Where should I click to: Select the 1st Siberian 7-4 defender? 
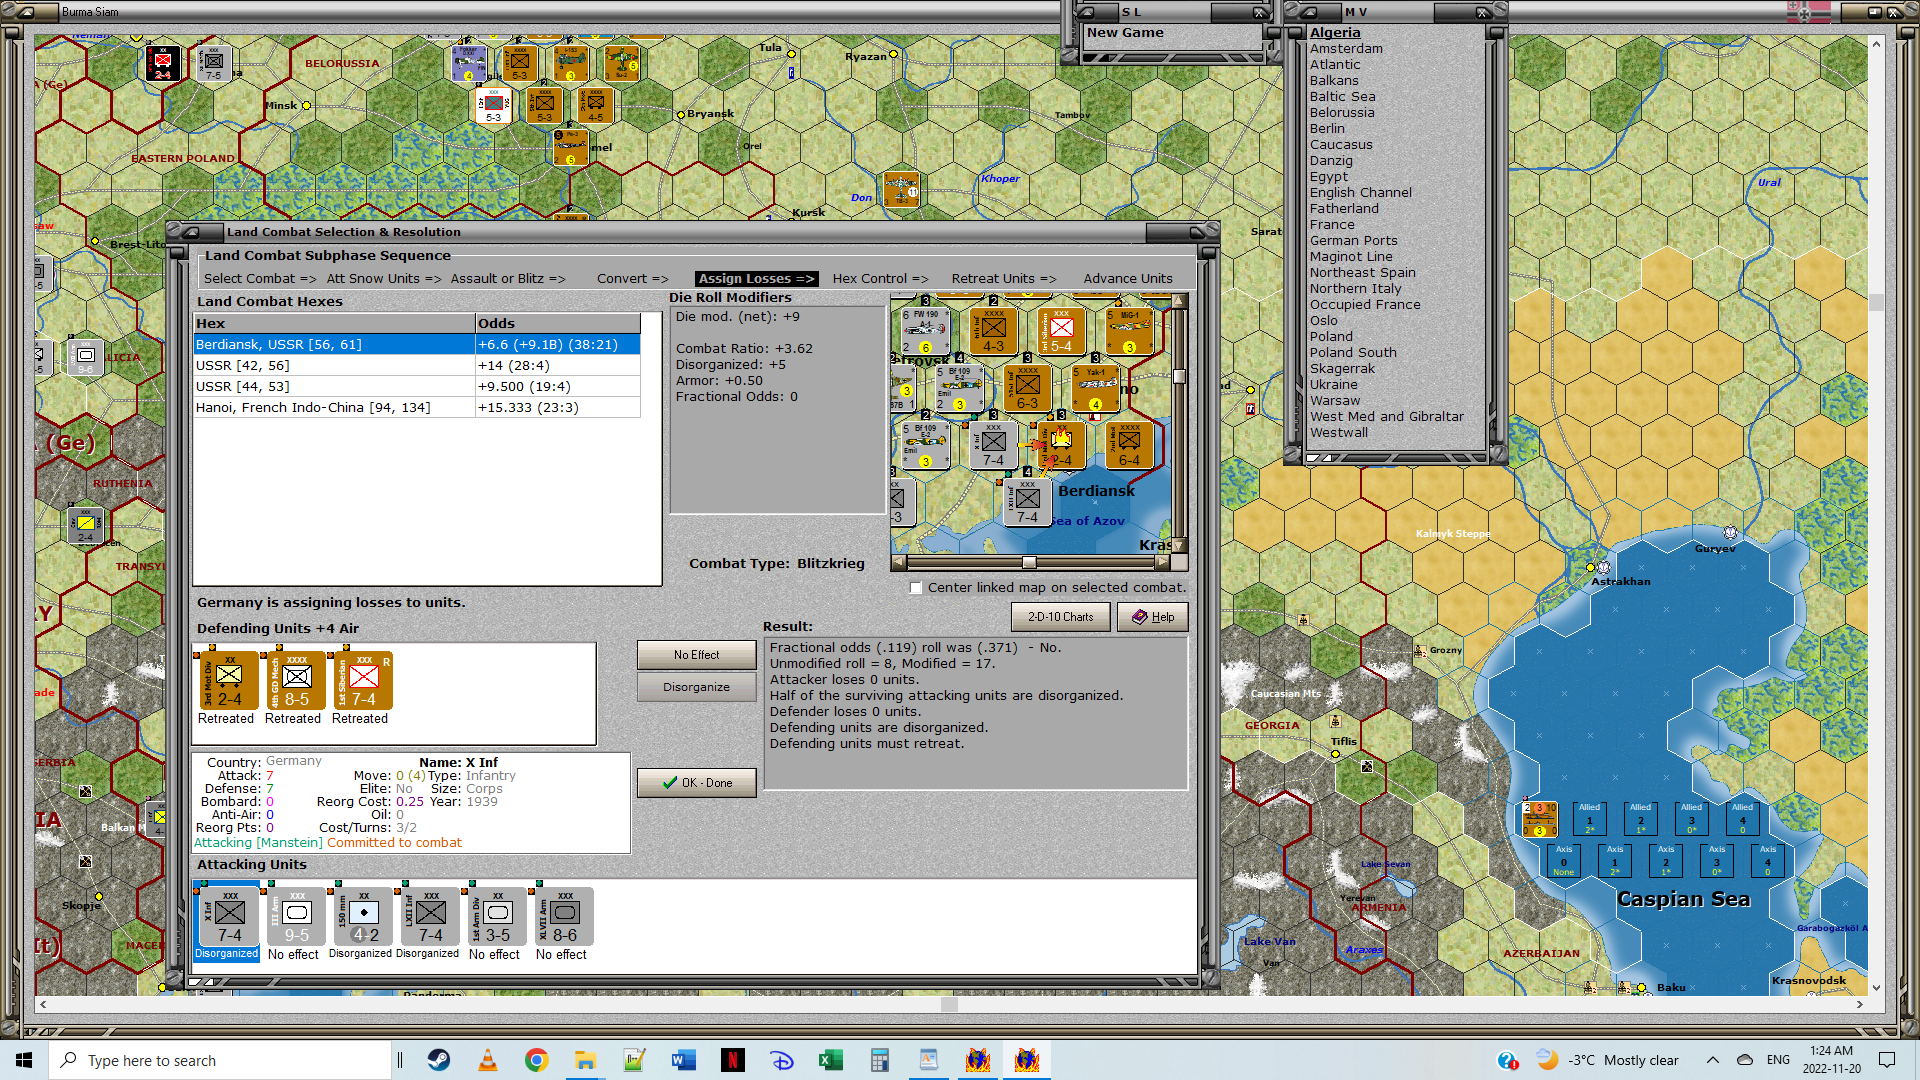[x=363, y=681]
